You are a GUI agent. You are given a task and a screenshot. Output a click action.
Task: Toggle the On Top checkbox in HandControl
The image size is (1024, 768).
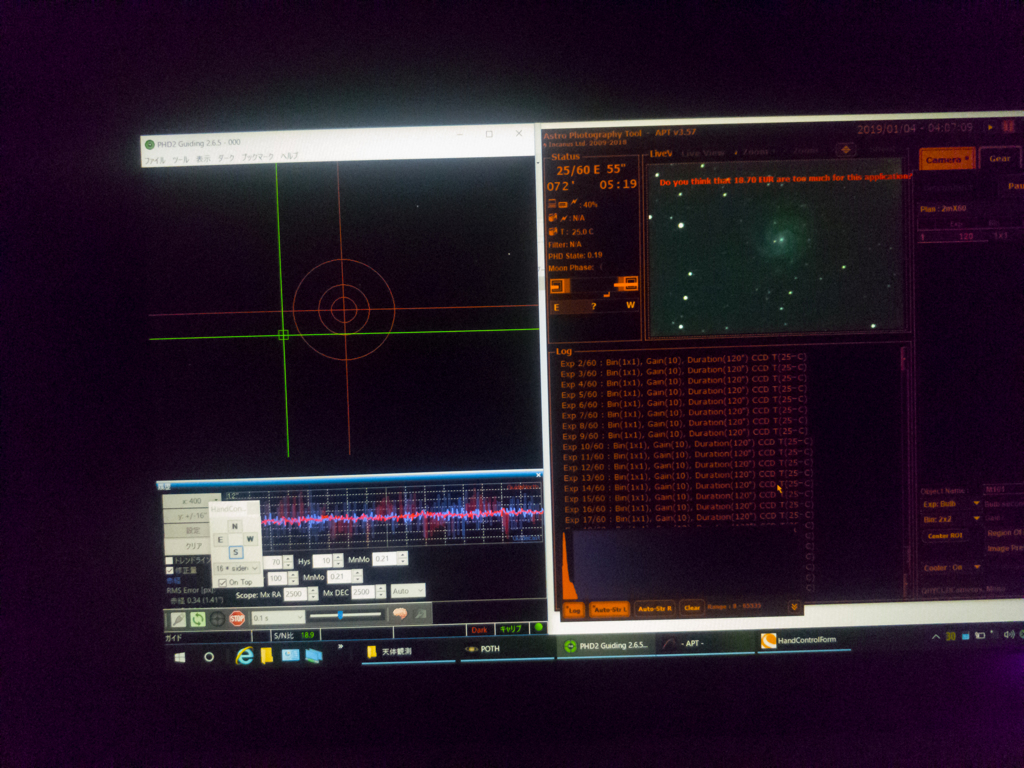[223, 582]
